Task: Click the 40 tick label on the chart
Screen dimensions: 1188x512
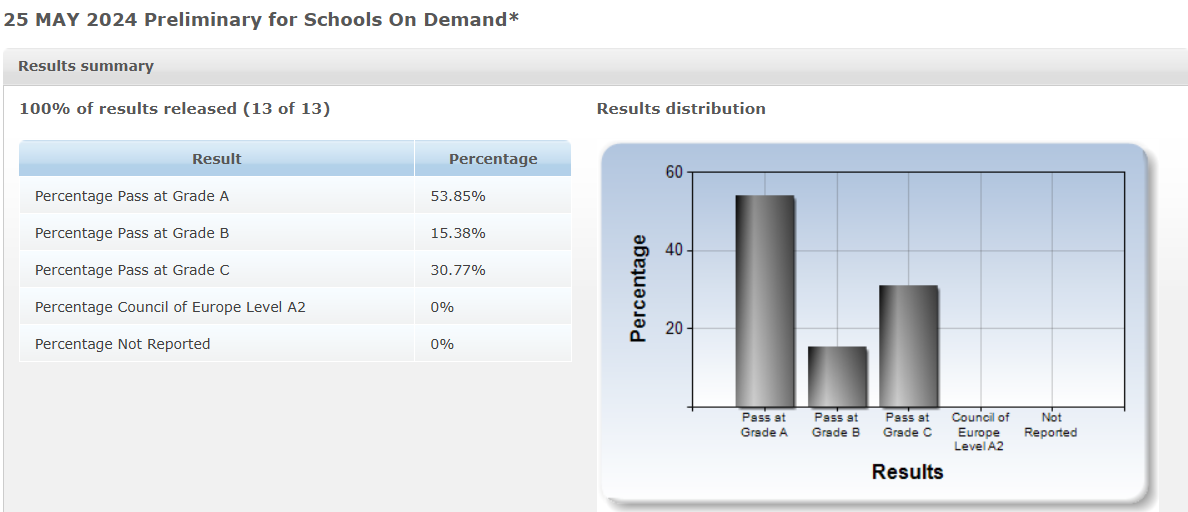Action: tap(675, 250)
